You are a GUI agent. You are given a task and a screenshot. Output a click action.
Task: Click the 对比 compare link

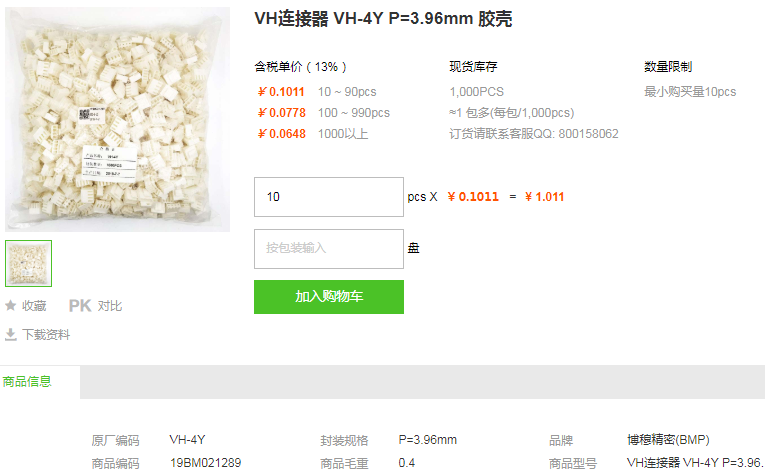(110, 306)
